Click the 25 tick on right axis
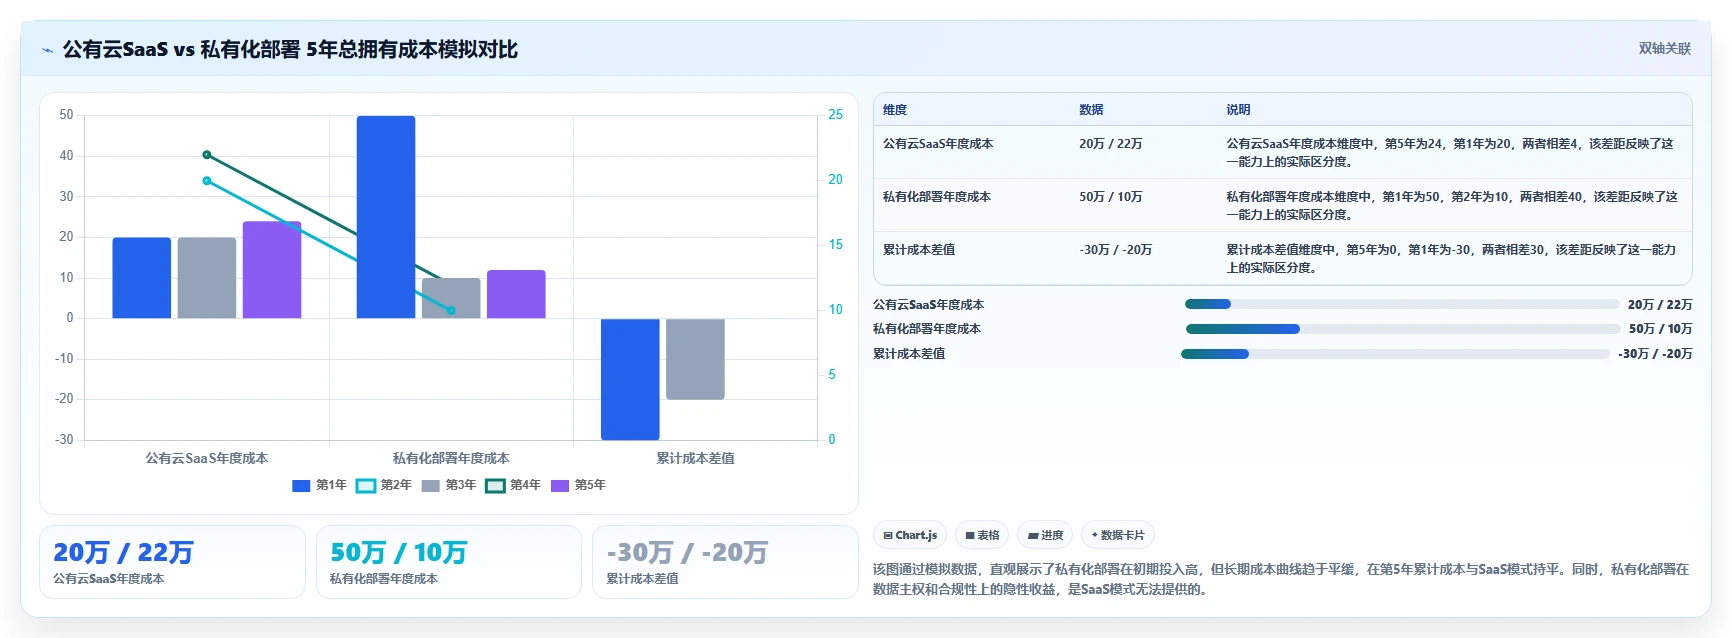This screenshot has height=638, width=1732. [x=835, y=115]
